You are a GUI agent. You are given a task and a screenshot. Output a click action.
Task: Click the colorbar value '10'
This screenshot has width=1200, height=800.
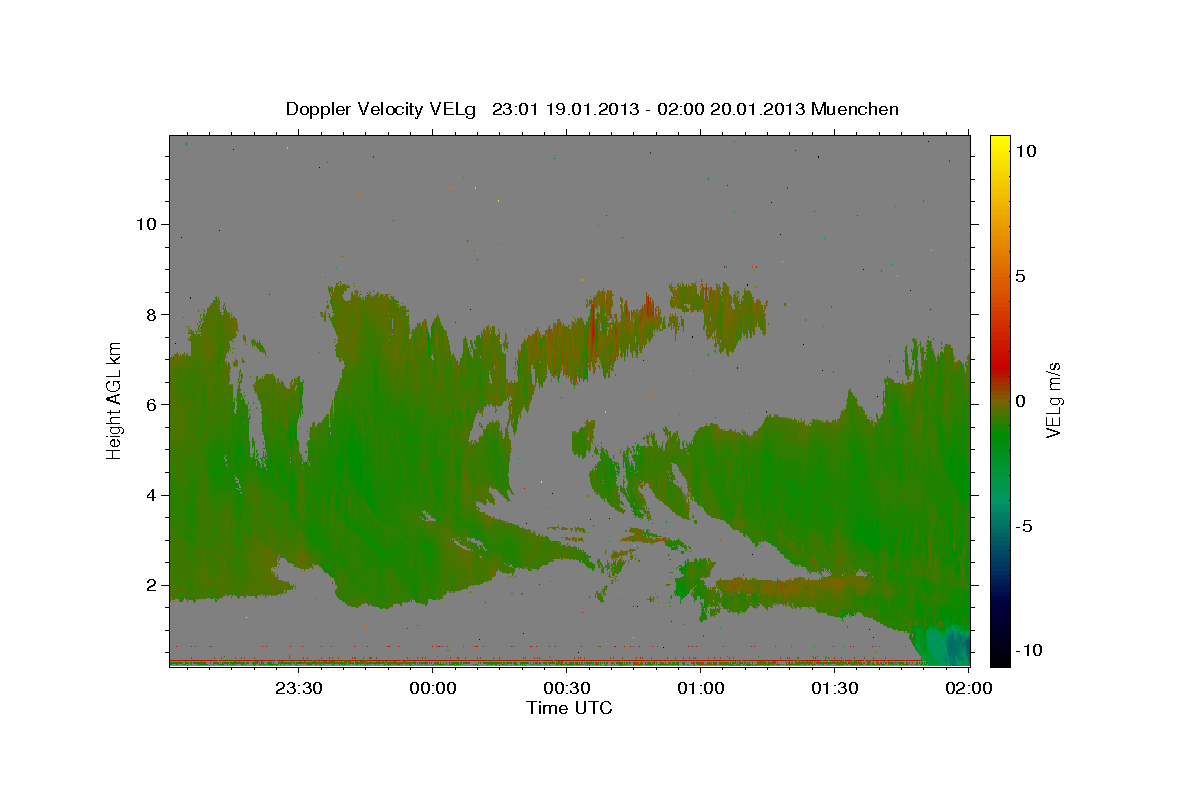tap(1025, 150)
